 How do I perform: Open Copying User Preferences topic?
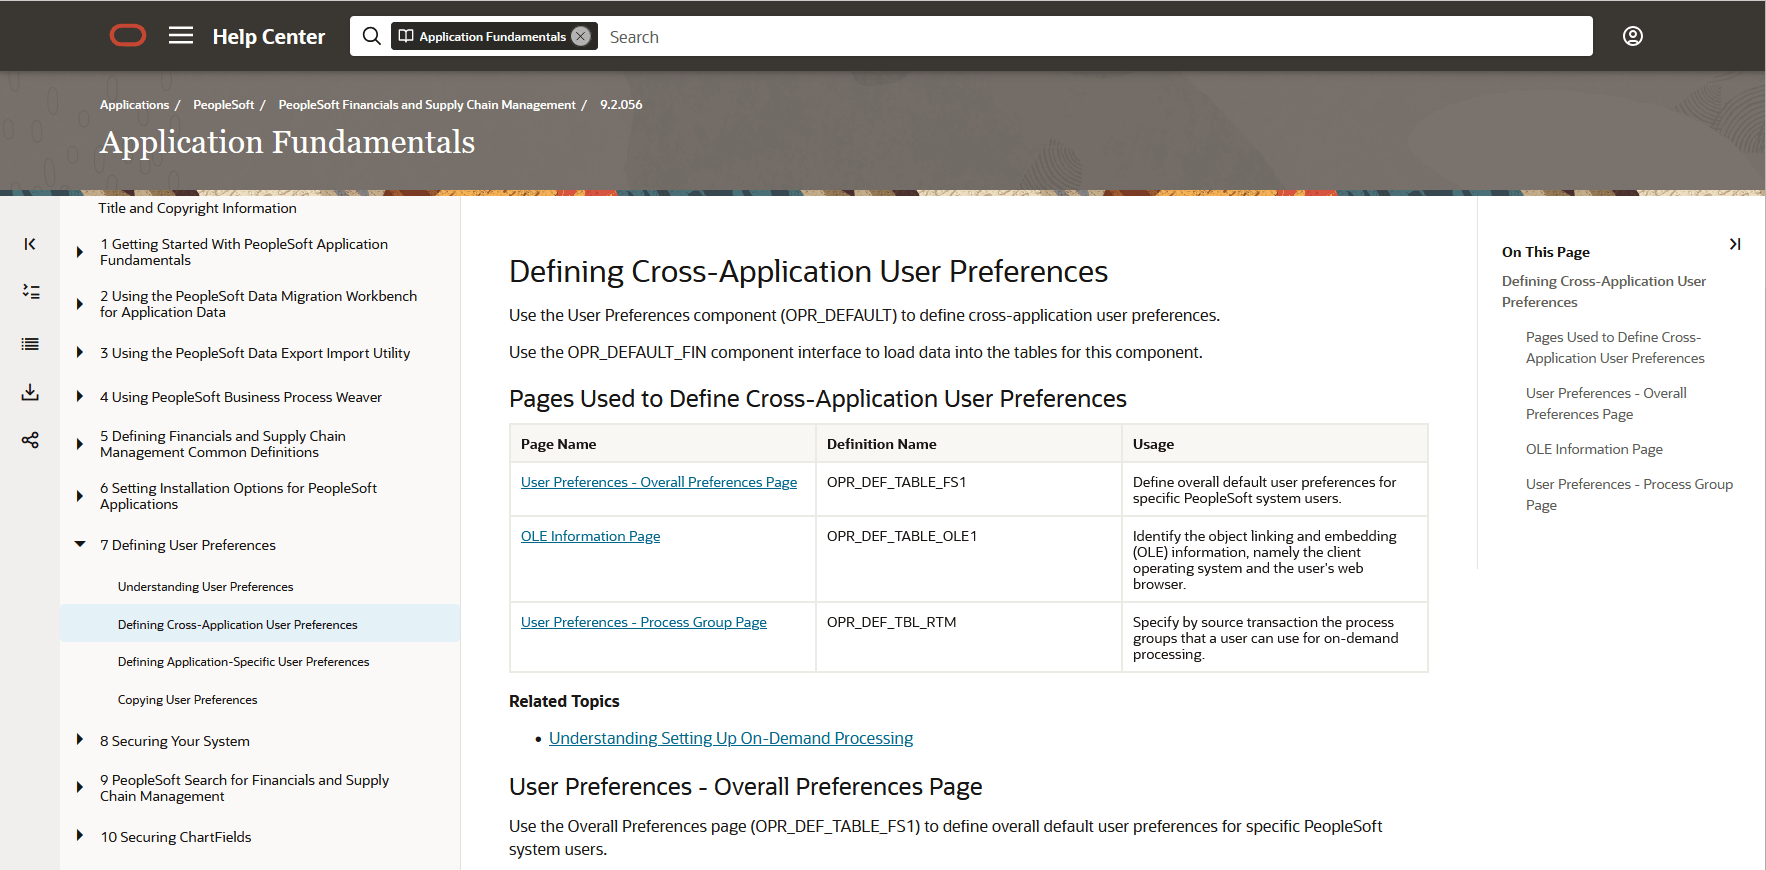point(187,700)
